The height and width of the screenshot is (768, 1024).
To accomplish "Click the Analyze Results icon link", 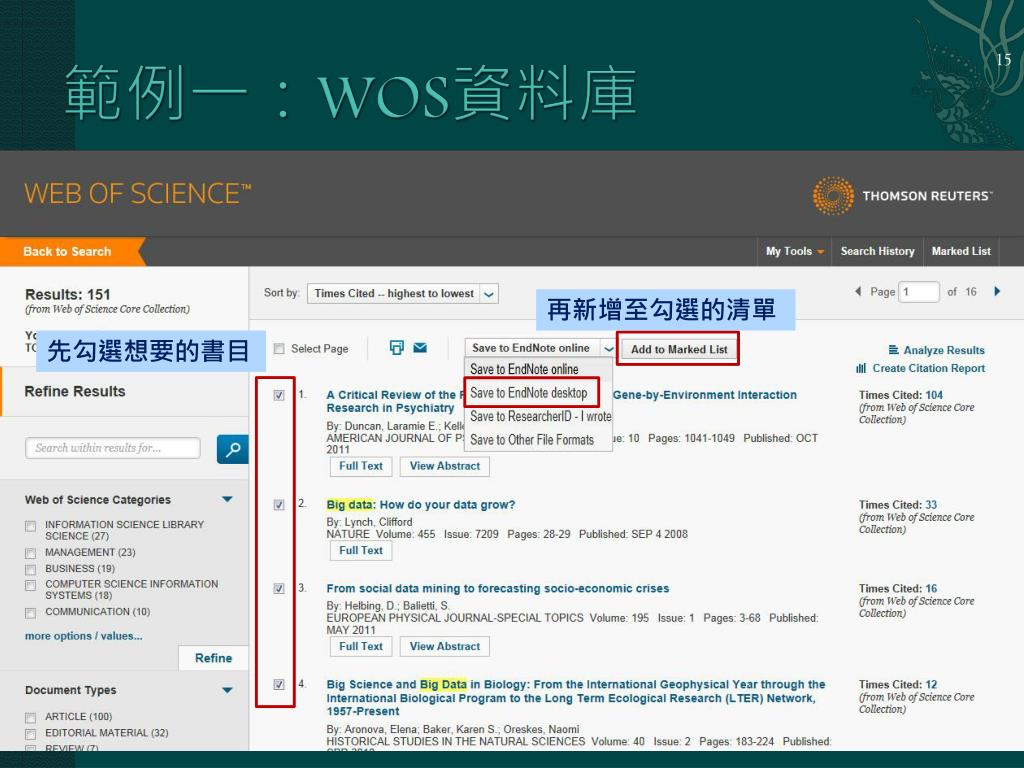I will tap(936, 350).
